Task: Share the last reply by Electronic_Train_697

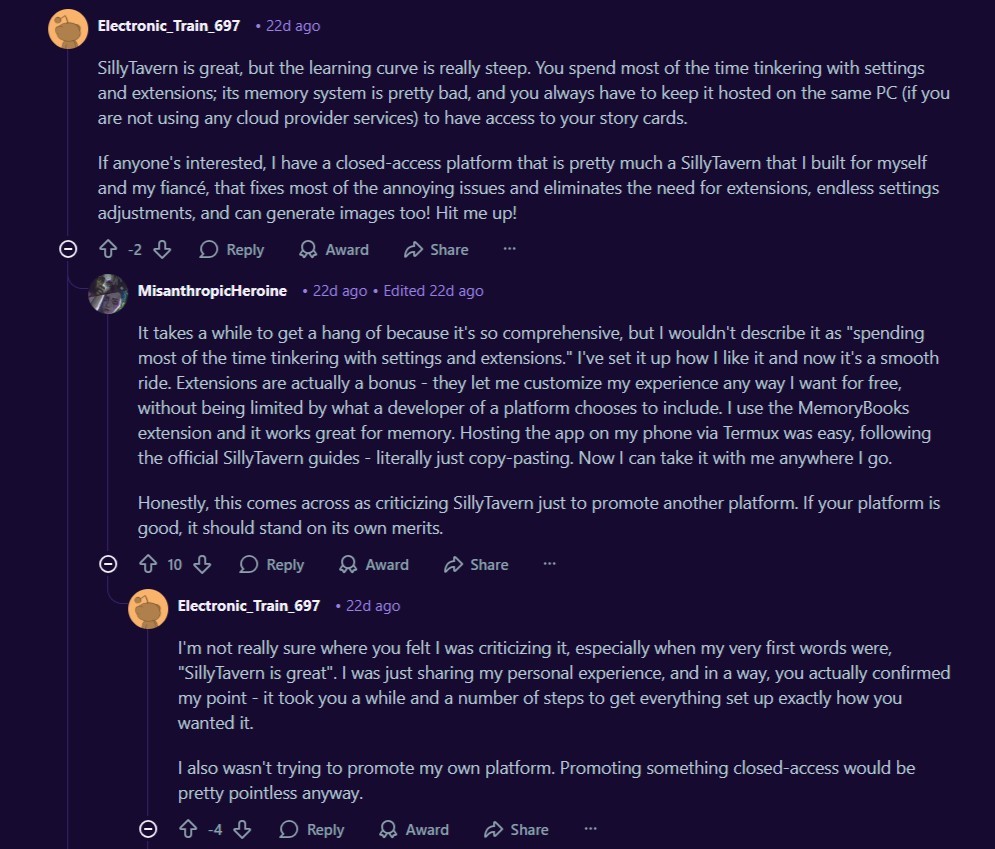Action: (x=516, y=829)
